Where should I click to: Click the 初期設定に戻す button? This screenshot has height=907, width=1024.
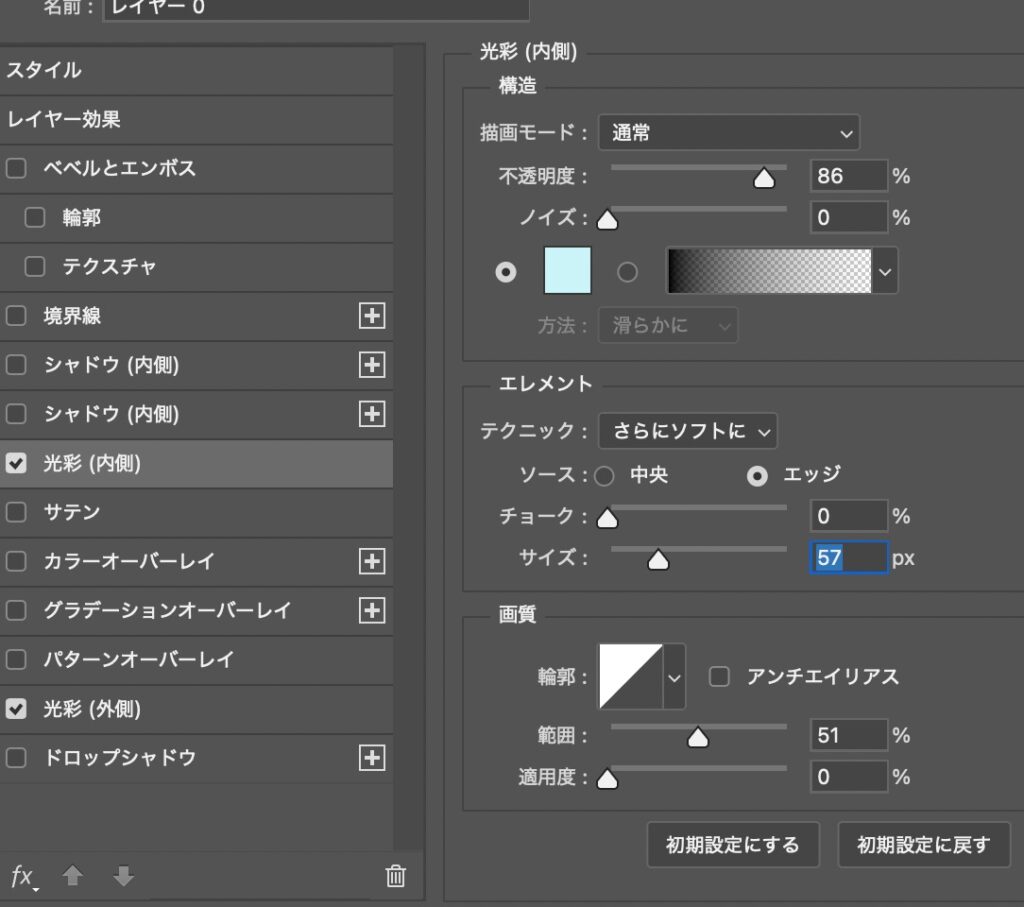tap(923, 845)
